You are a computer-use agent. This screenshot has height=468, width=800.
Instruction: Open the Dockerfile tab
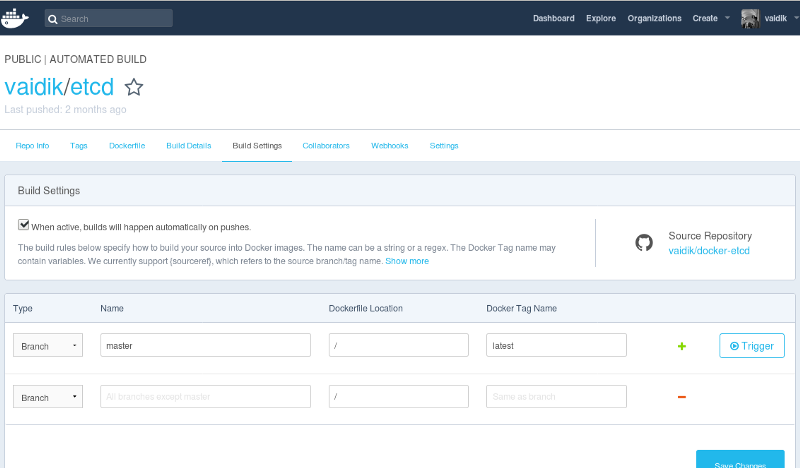pyautogui.click(x=127, y=146)
